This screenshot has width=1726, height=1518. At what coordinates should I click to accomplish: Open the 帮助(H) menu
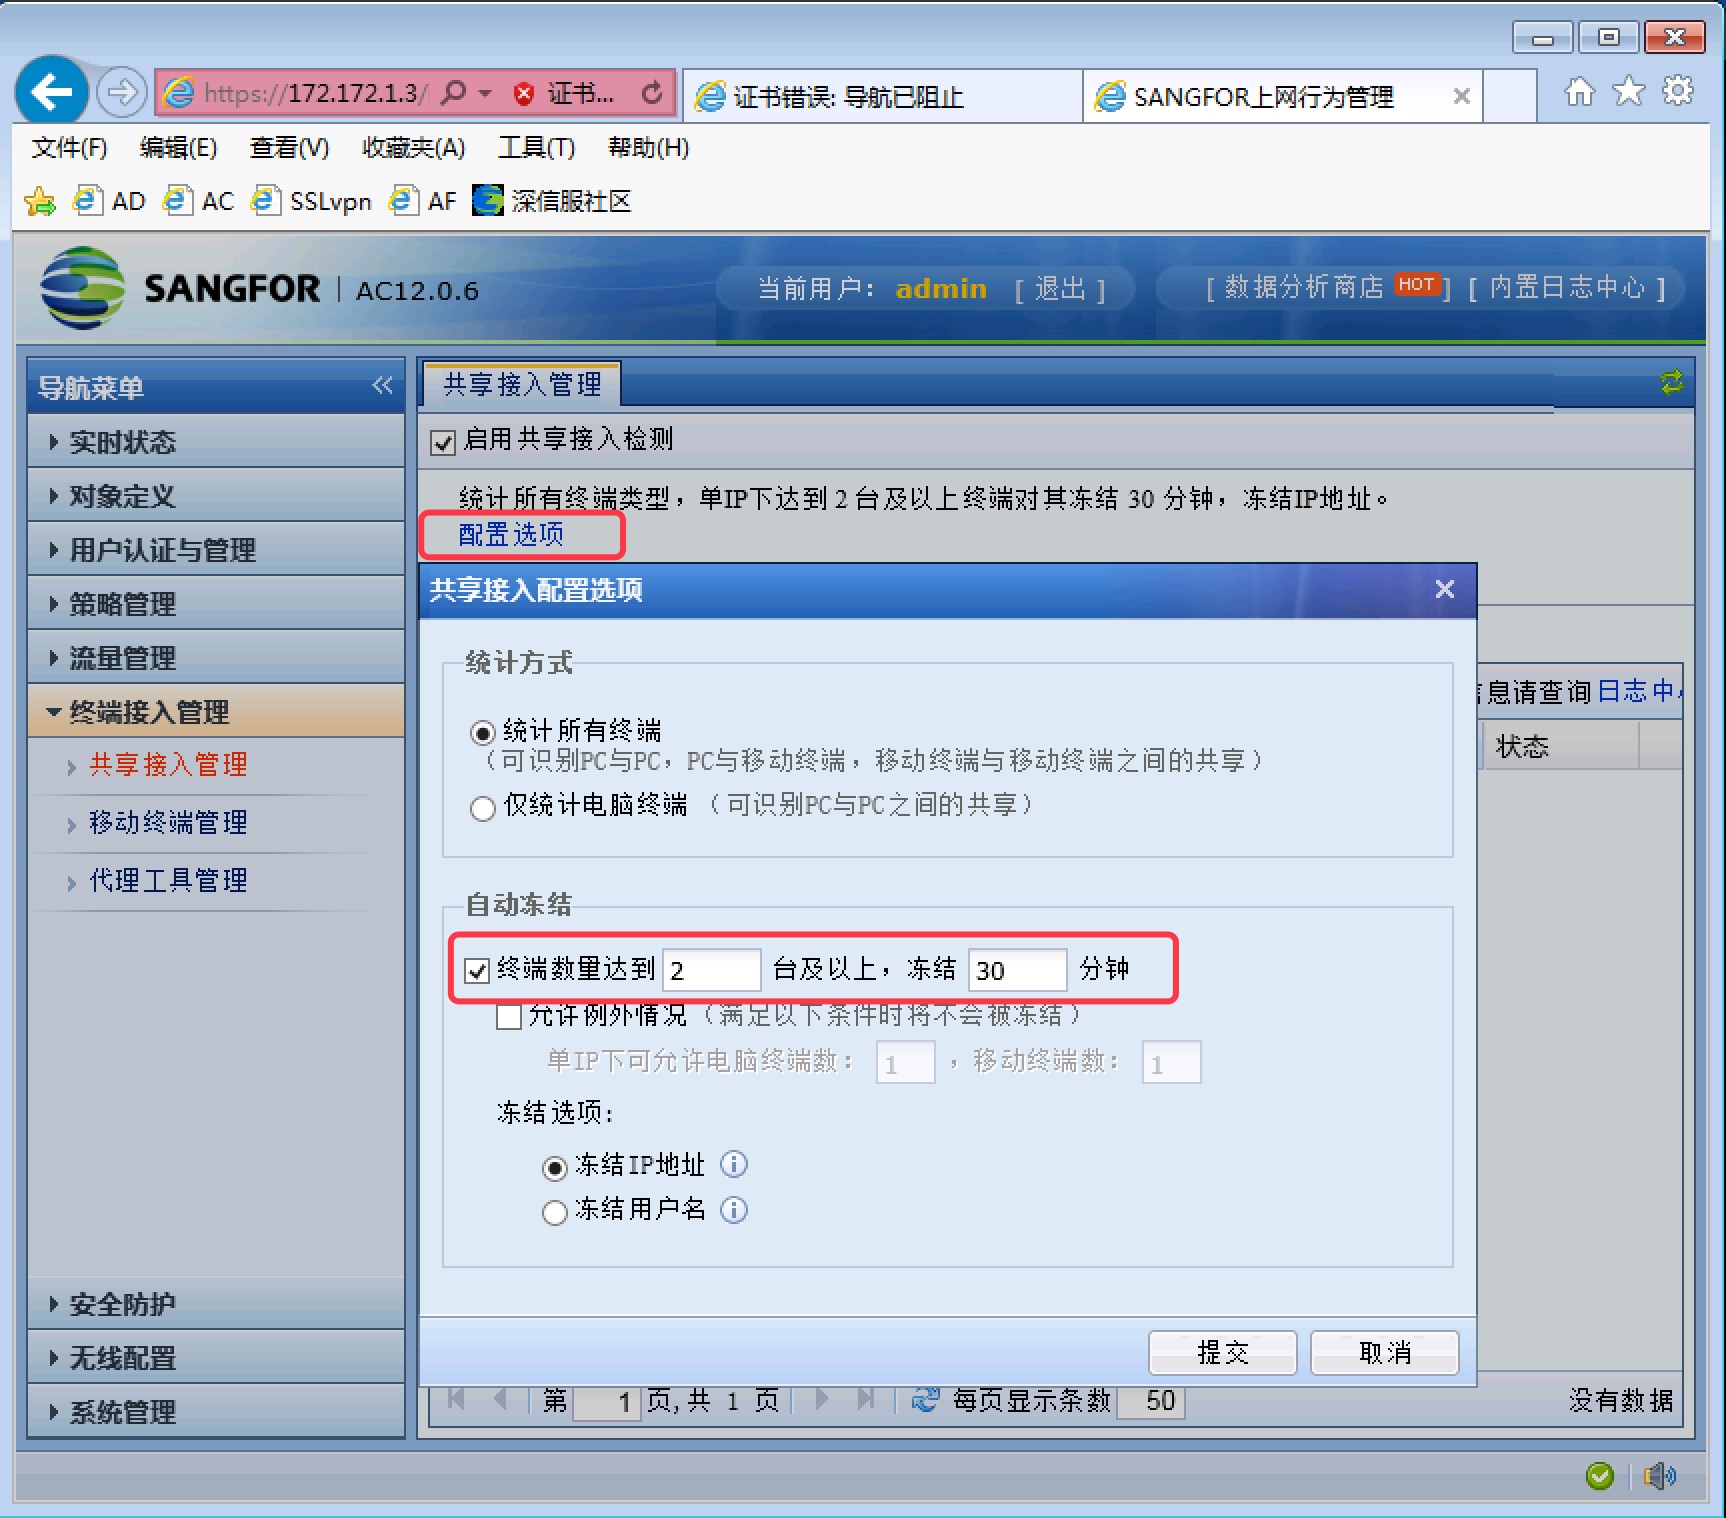(648, 148)
